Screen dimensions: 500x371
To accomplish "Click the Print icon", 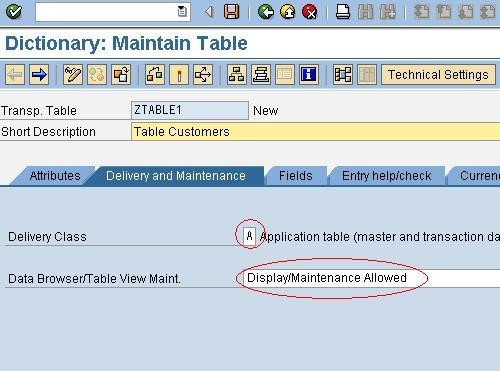I will [x=343, y=12].
